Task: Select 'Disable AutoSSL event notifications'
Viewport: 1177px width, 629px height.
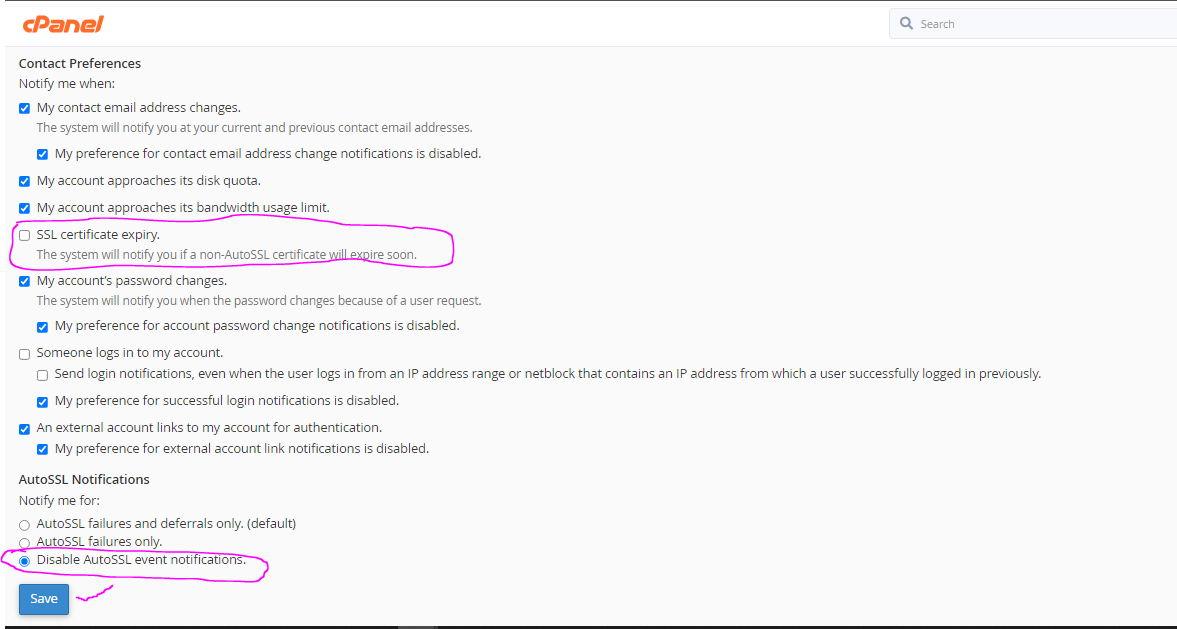Action: 24,560
